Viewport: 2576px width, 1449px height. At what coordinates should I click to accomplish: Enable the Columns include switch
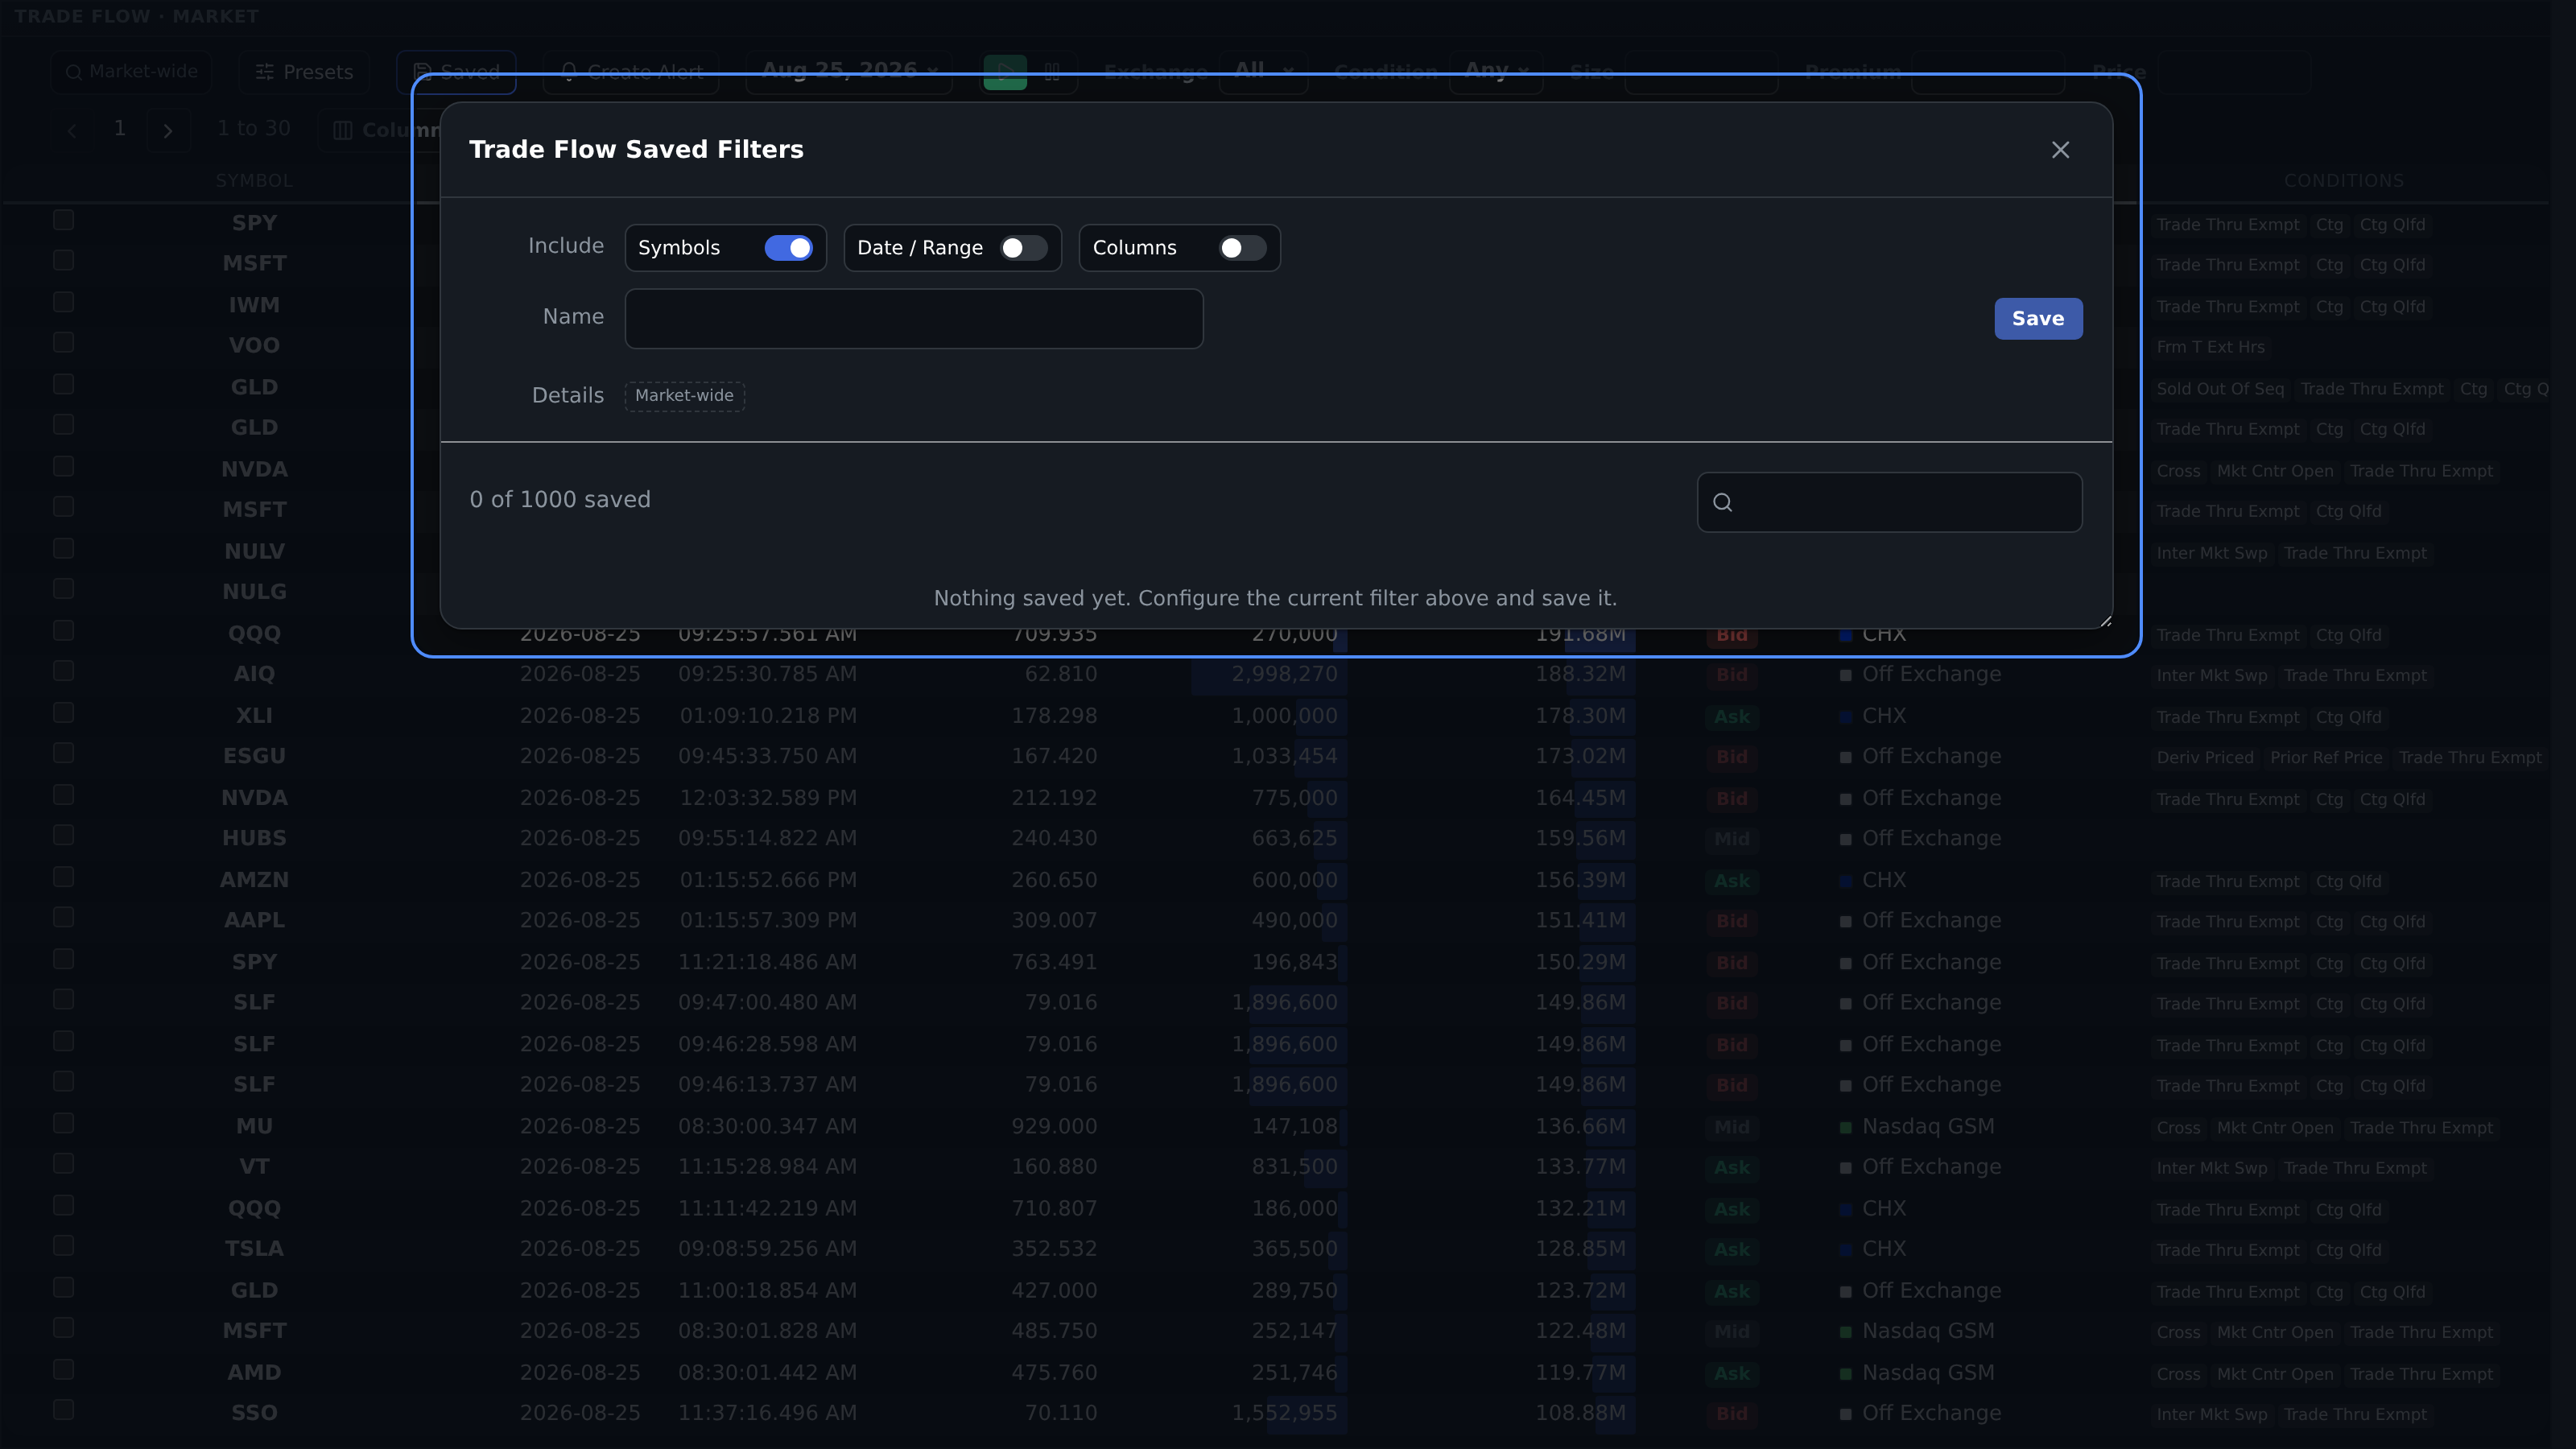pyautogui.click(x=1242, y=248)
